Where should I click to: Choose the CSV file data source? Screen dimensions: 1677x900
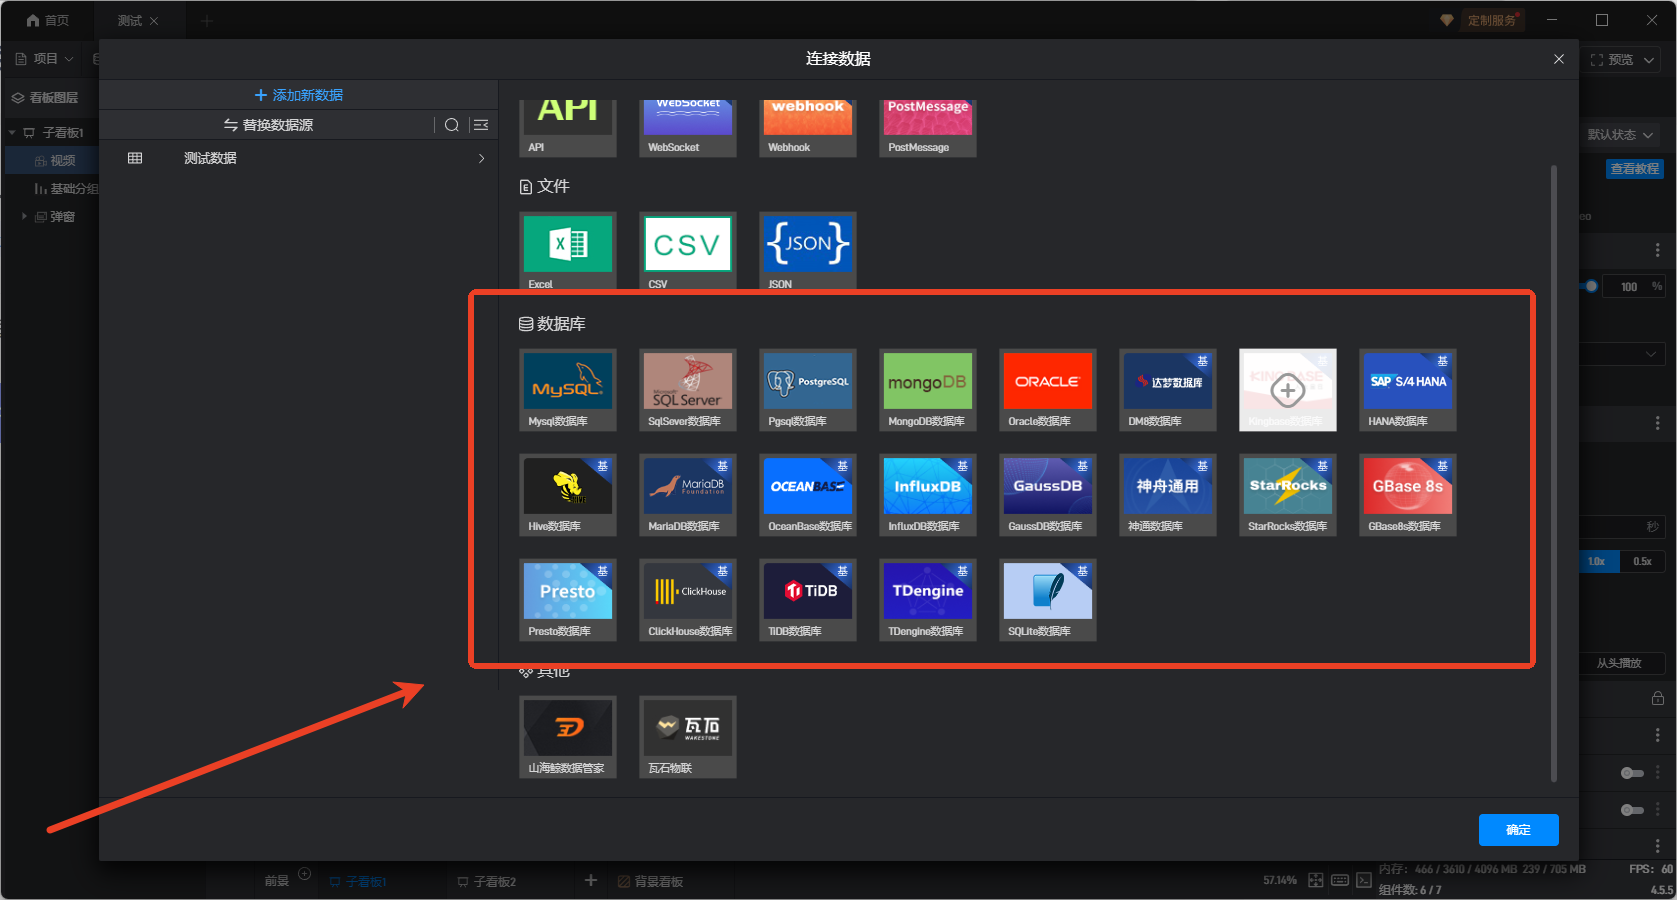(x=688, y=252)
